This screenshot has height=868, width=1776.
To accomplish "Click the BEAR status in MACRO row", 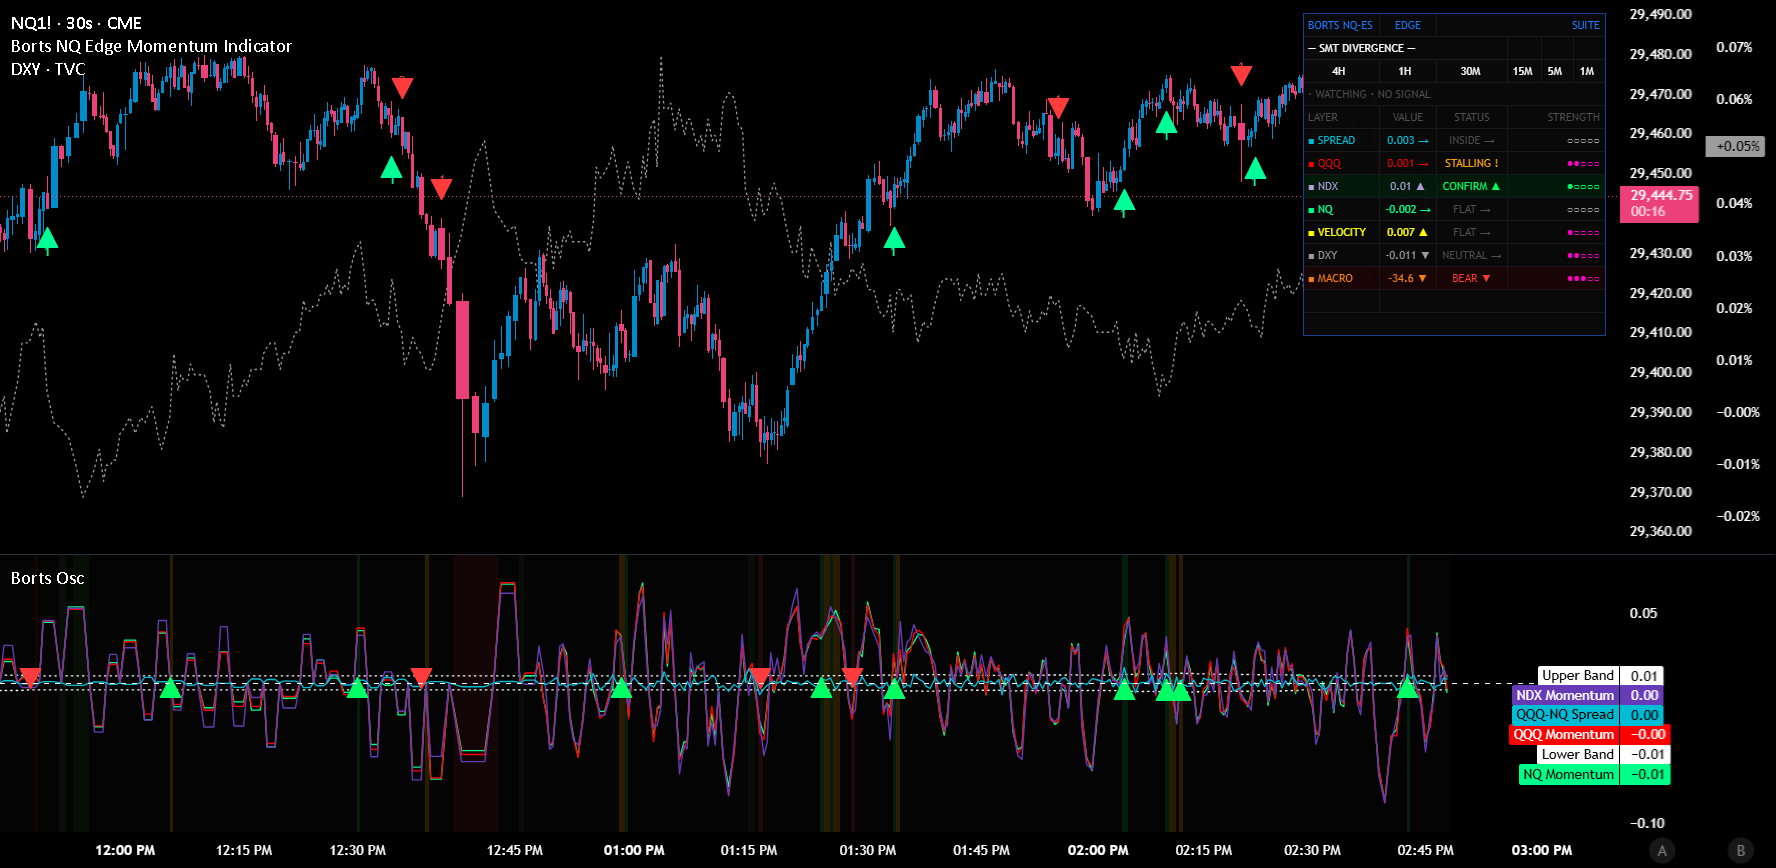I will pyautogui.click(x=1471, y=278).
